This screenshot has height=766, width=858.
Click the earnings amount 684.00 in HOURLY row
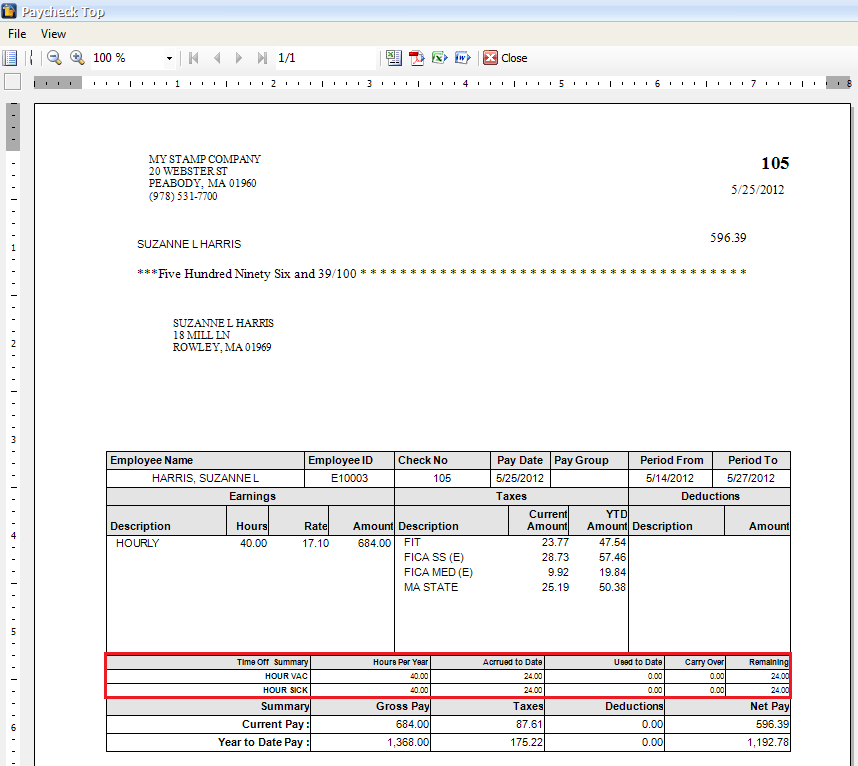374,543
